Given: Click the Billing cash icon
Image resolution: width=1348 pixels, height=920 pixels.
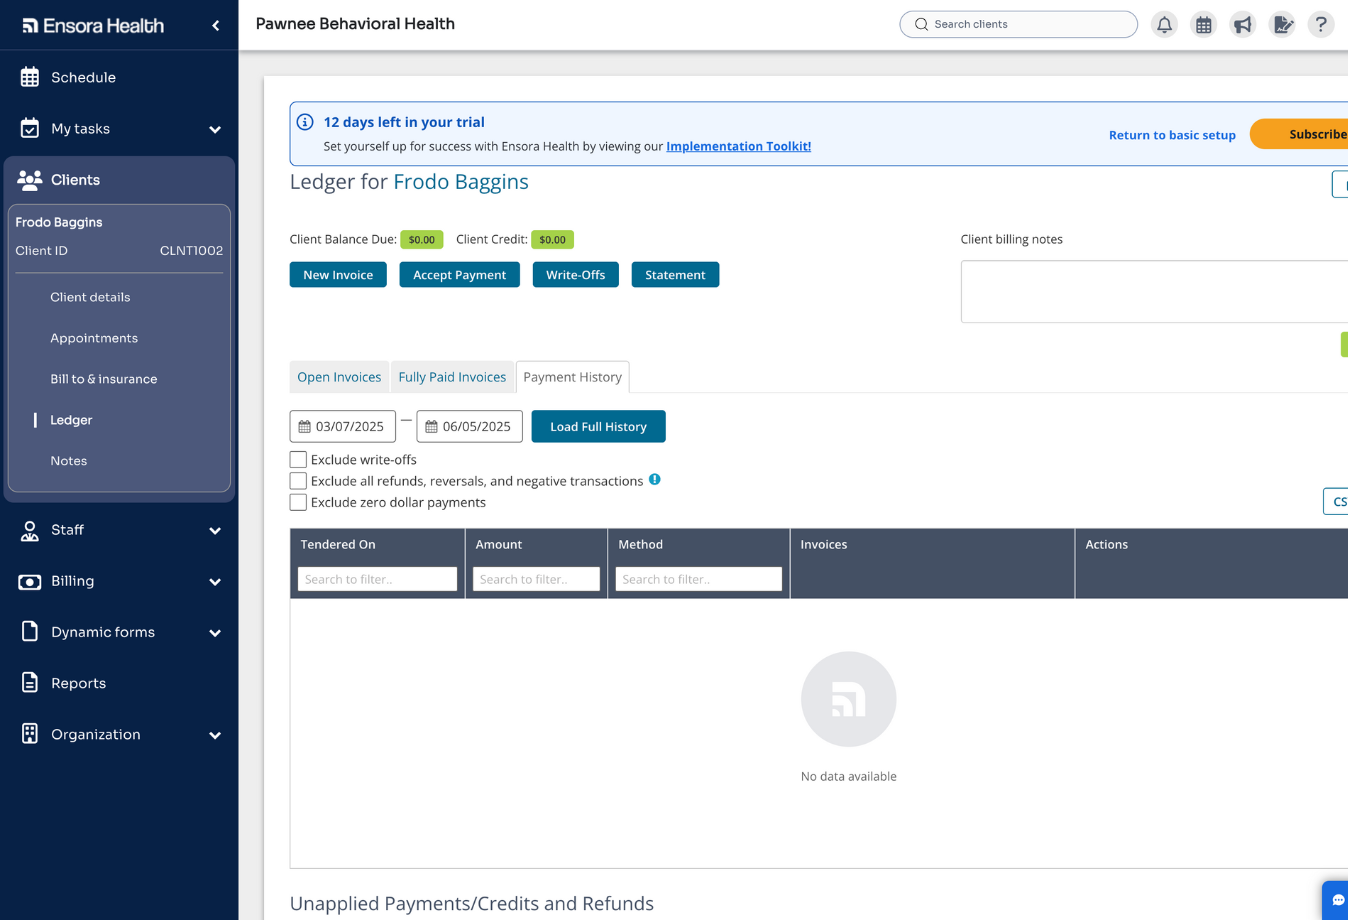Looking at the screenshot, I should tap(30, 581).
